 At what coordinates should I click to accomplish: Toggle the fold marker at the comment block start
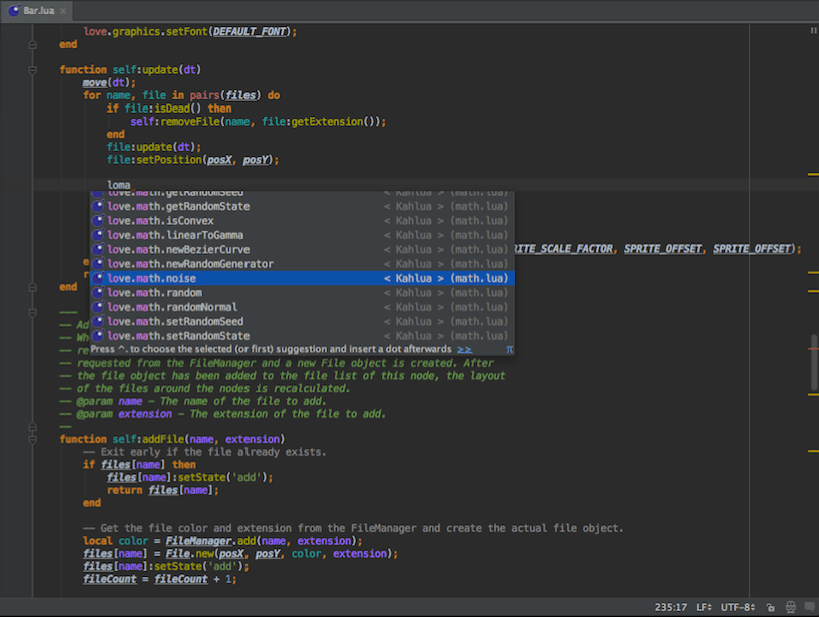pos(32,312)
